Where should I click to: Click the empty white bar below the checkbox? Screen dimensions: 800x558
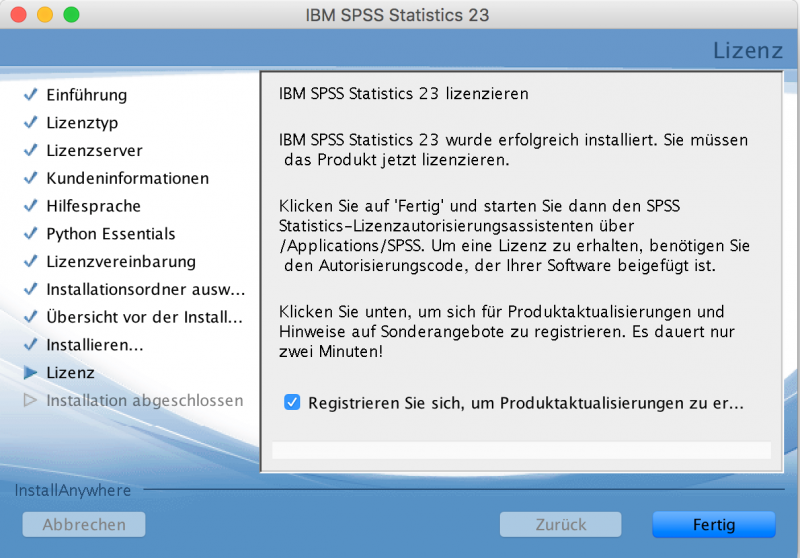(521, 450)
